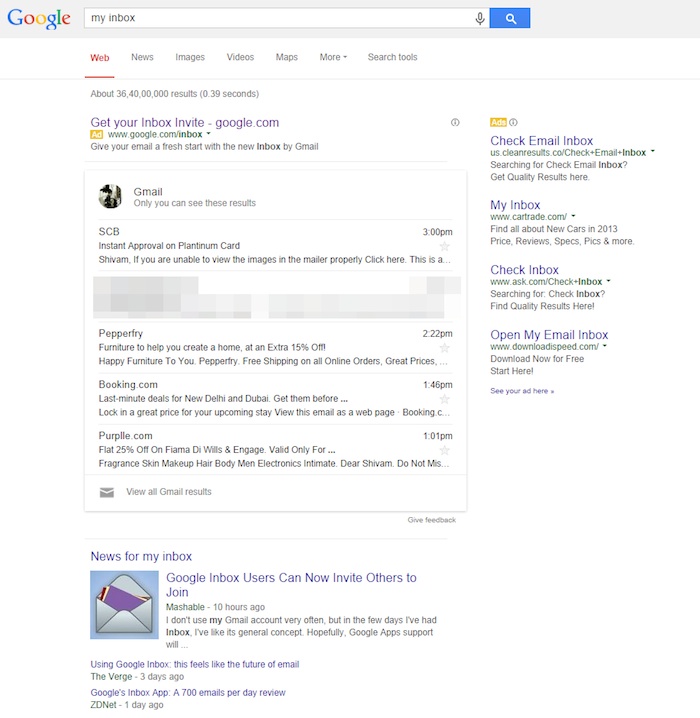Open the envelope news thumbnail image
700x718 pixels.
(124, 604)
